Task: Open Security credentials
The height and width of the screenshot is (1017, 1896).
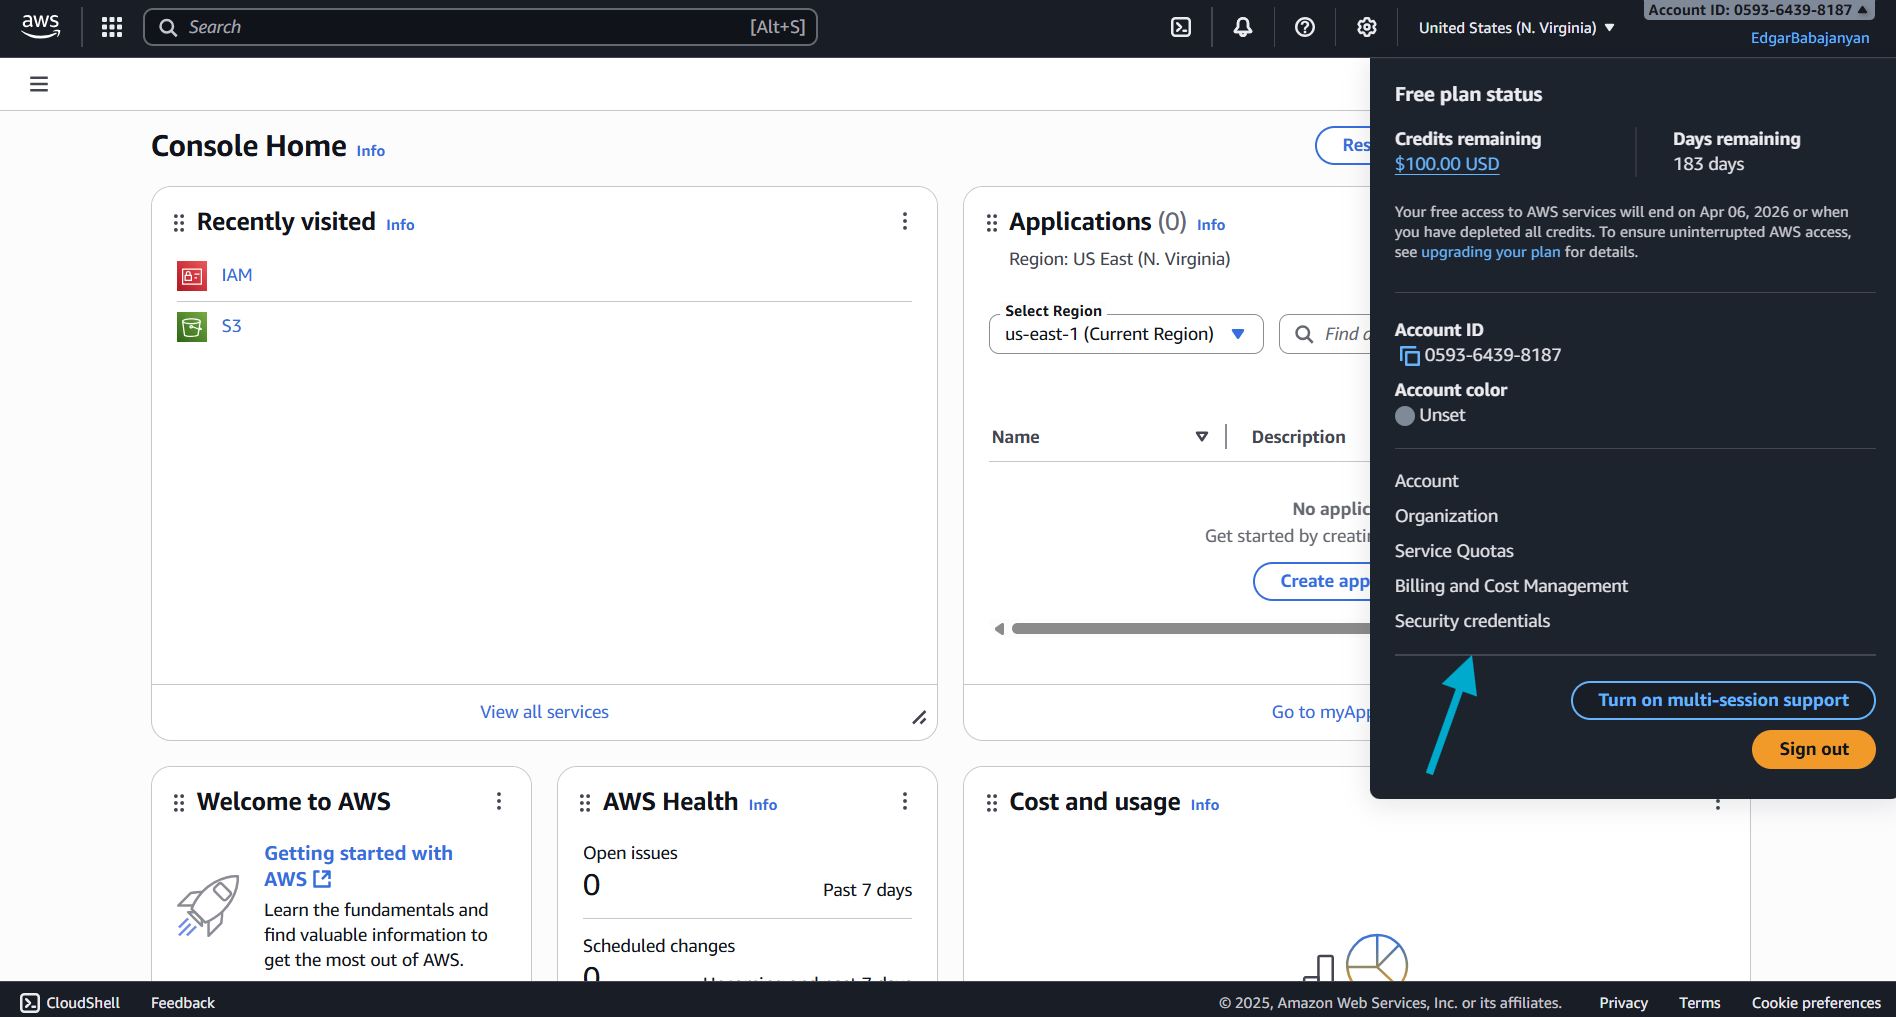Action: 1471,620
